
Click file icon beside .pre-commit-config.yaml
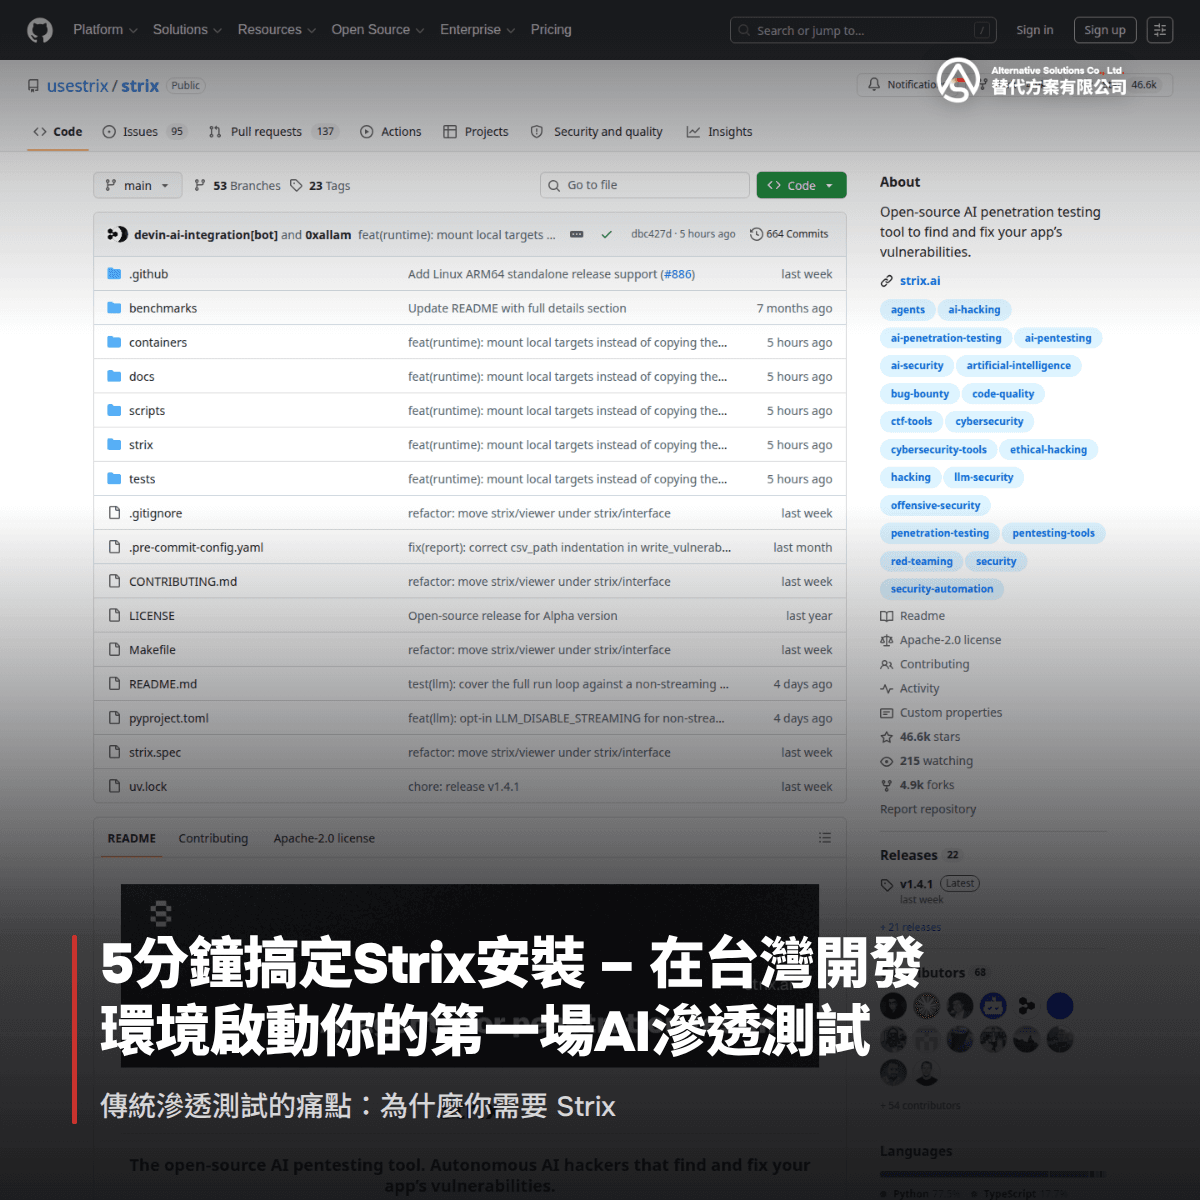pyautogui.click(x=114, y=547)
